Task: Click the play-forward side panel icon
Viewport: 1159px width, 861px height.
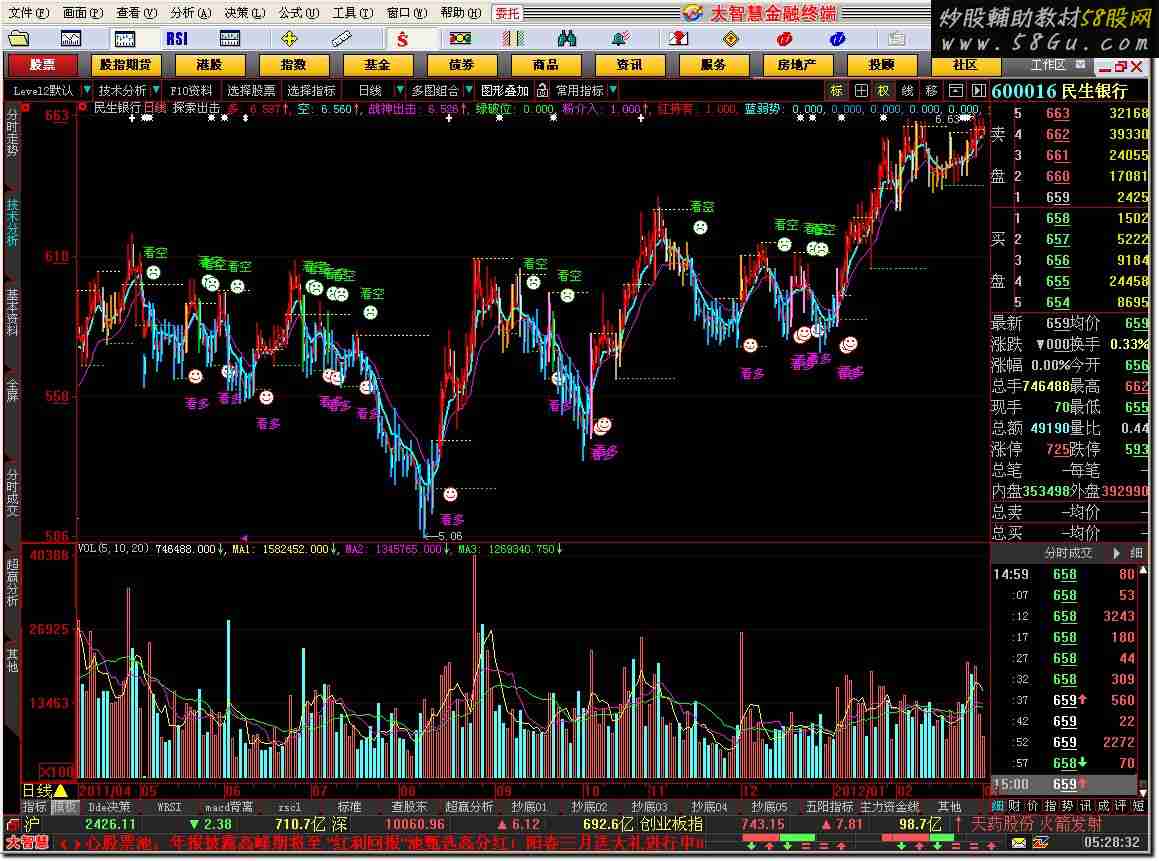Action: (979, 91)
